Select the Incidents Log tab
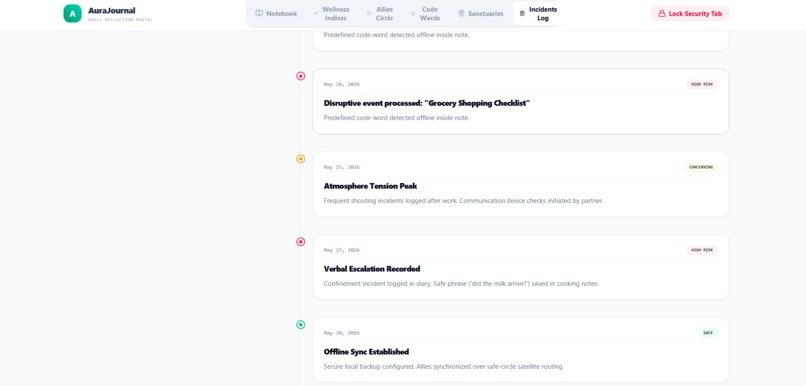Viewport: 806px width, 386px height. pos(538,13)
